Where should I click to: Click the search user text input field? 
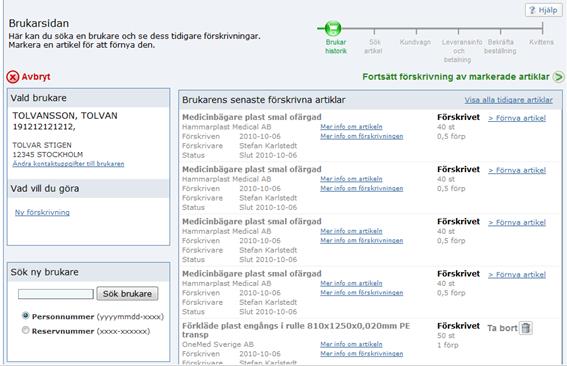[x=56, y=294]
